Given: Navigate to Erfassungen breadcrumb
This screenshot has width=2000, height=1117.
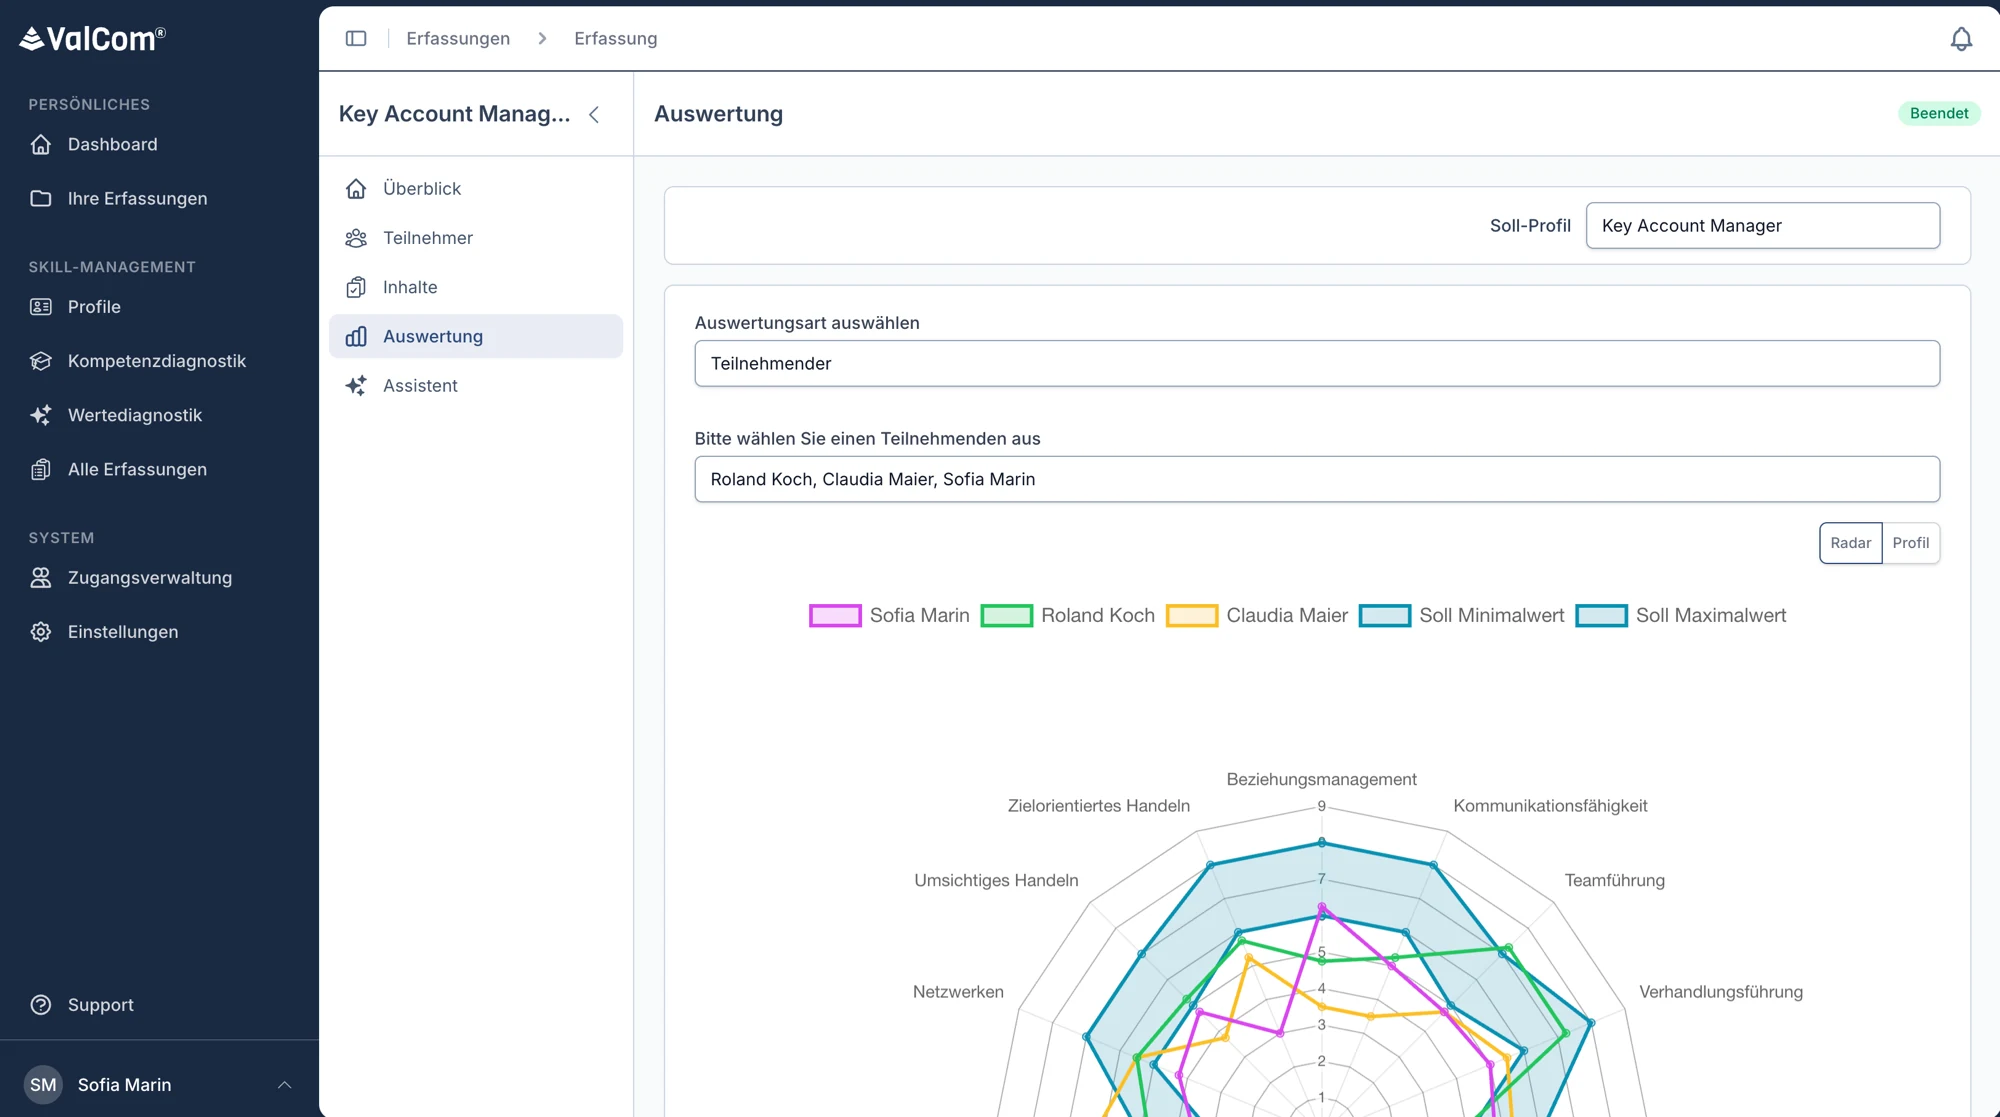Looking at the screenshot, I should coord(458,38).
